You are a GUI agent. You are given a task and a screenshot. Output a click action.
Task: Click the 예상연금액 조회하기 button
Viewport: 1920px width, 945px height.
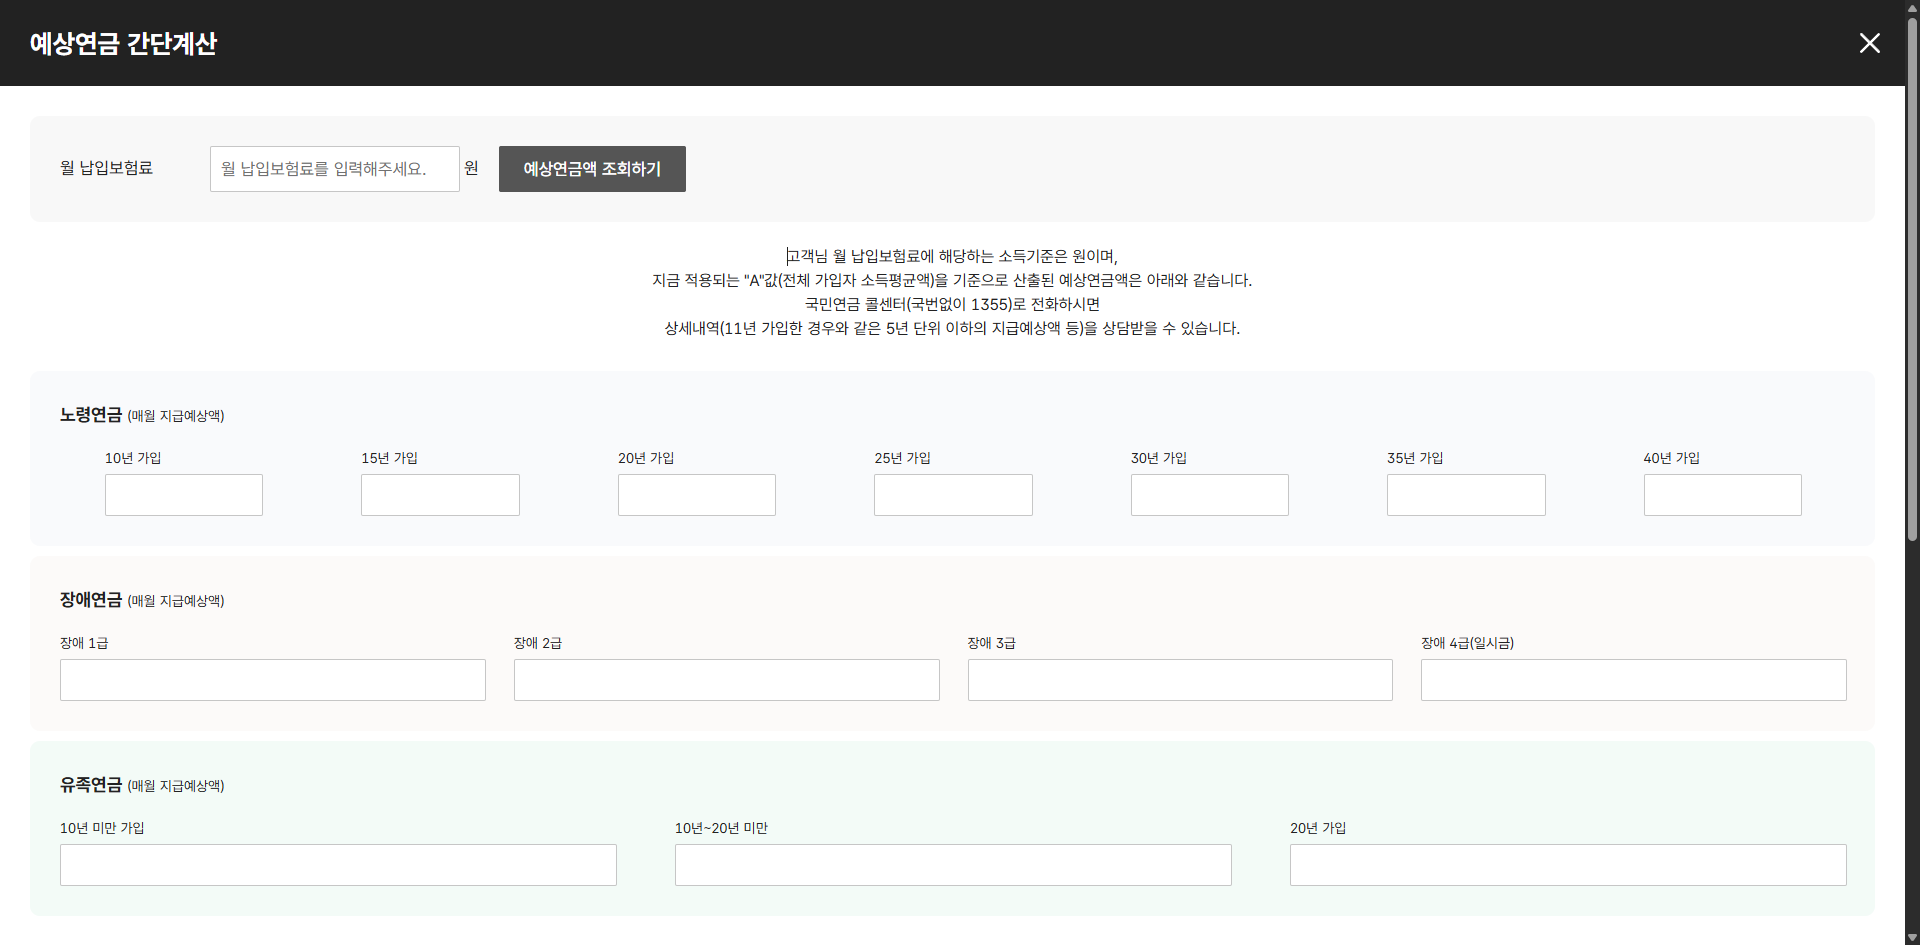pyautogui.click(x=592, y=168)
